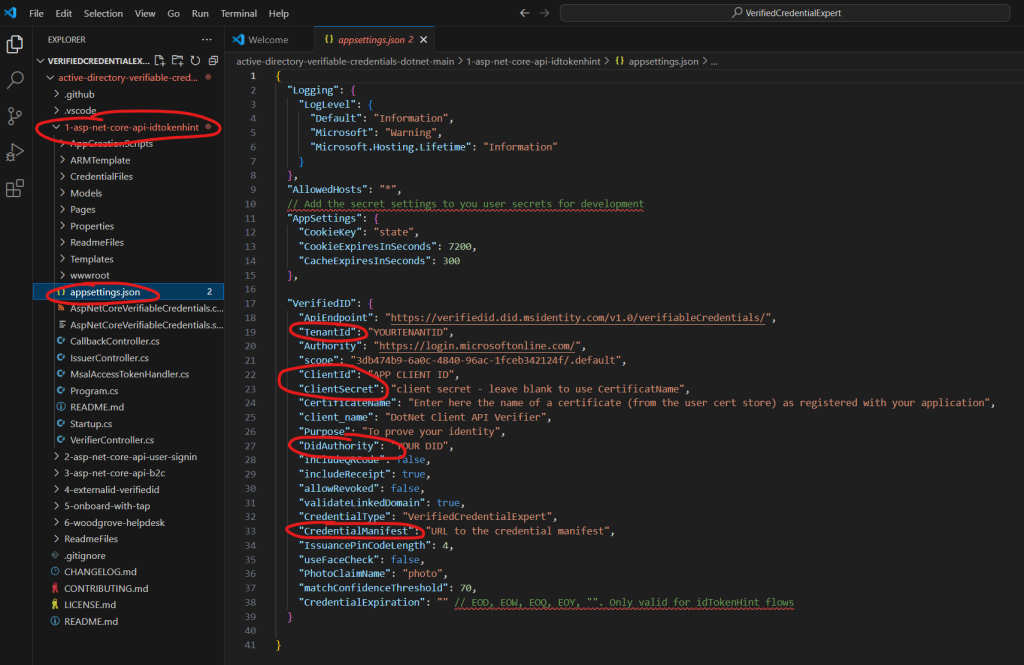
Task: Refresh the Explorer tree
Action: tap(195, 61)
